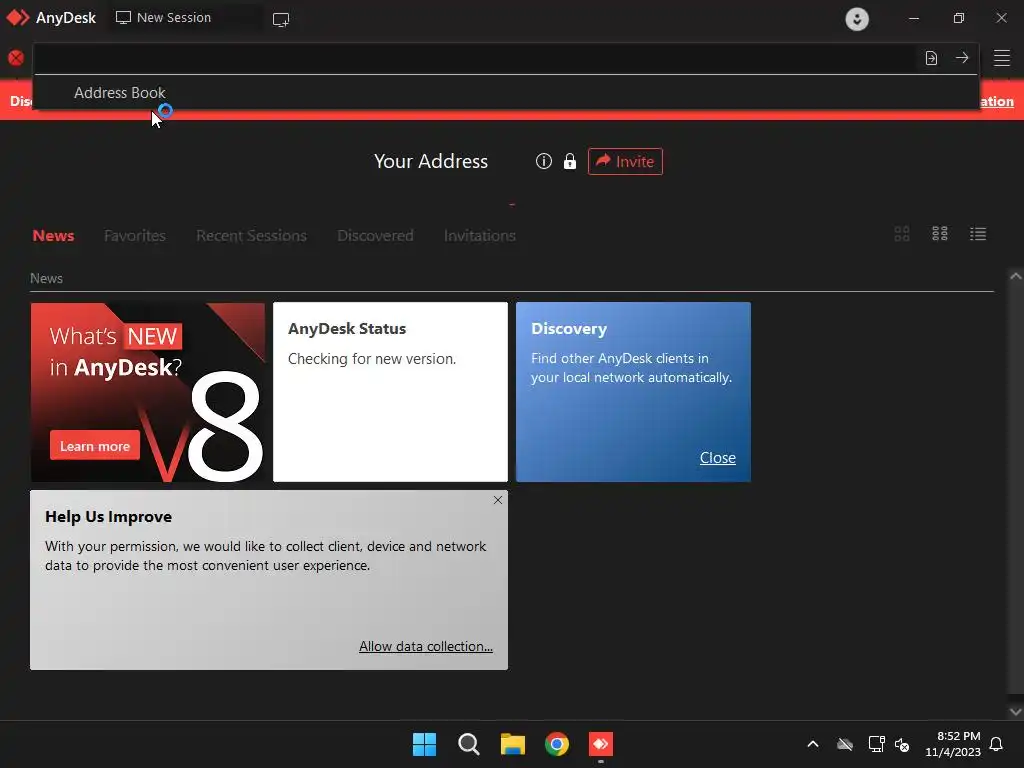Open the Recent Sessions tab

tap(251, 235)
